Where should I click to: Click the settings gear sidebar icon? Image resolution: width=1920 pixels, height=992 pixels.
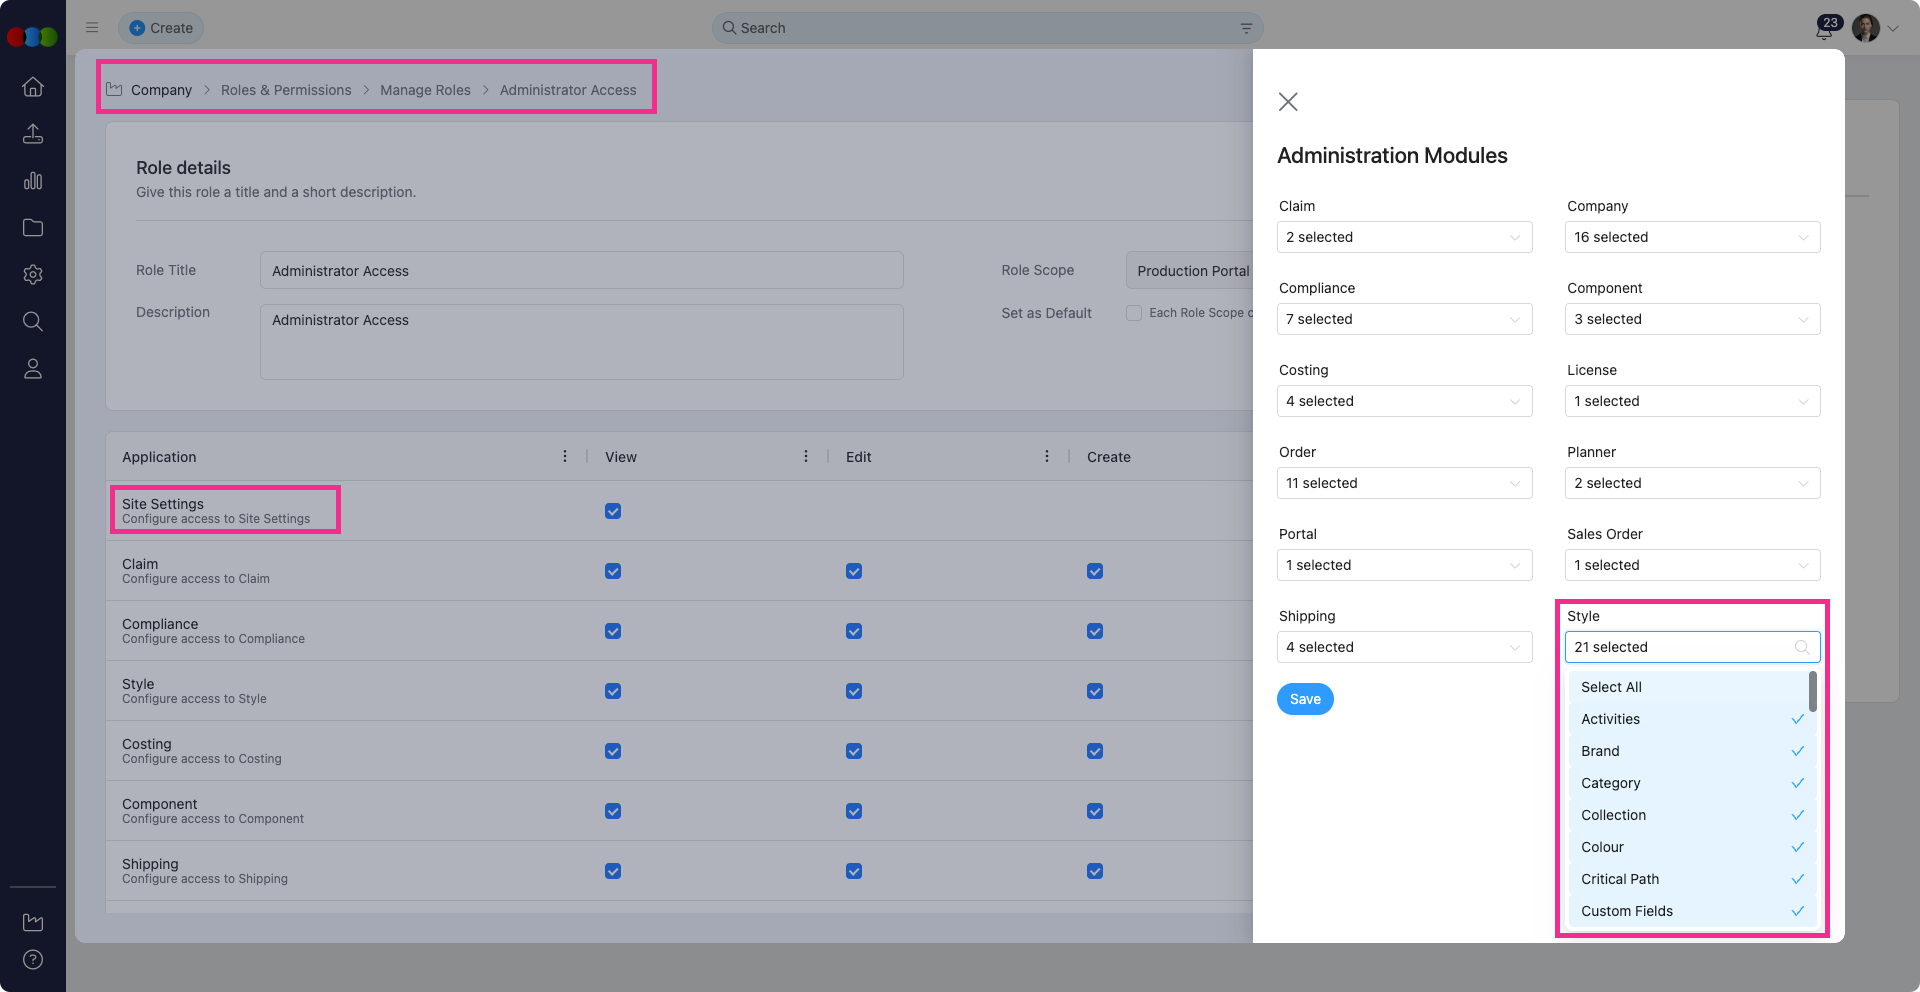(x=33, y=275)
